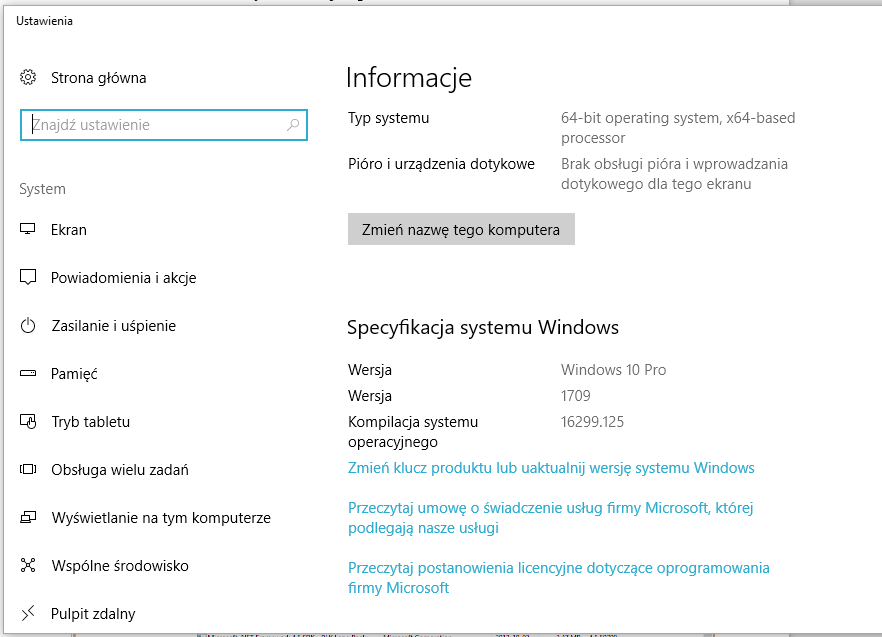Open the Zmień klucz produktu link

point(550,468)
